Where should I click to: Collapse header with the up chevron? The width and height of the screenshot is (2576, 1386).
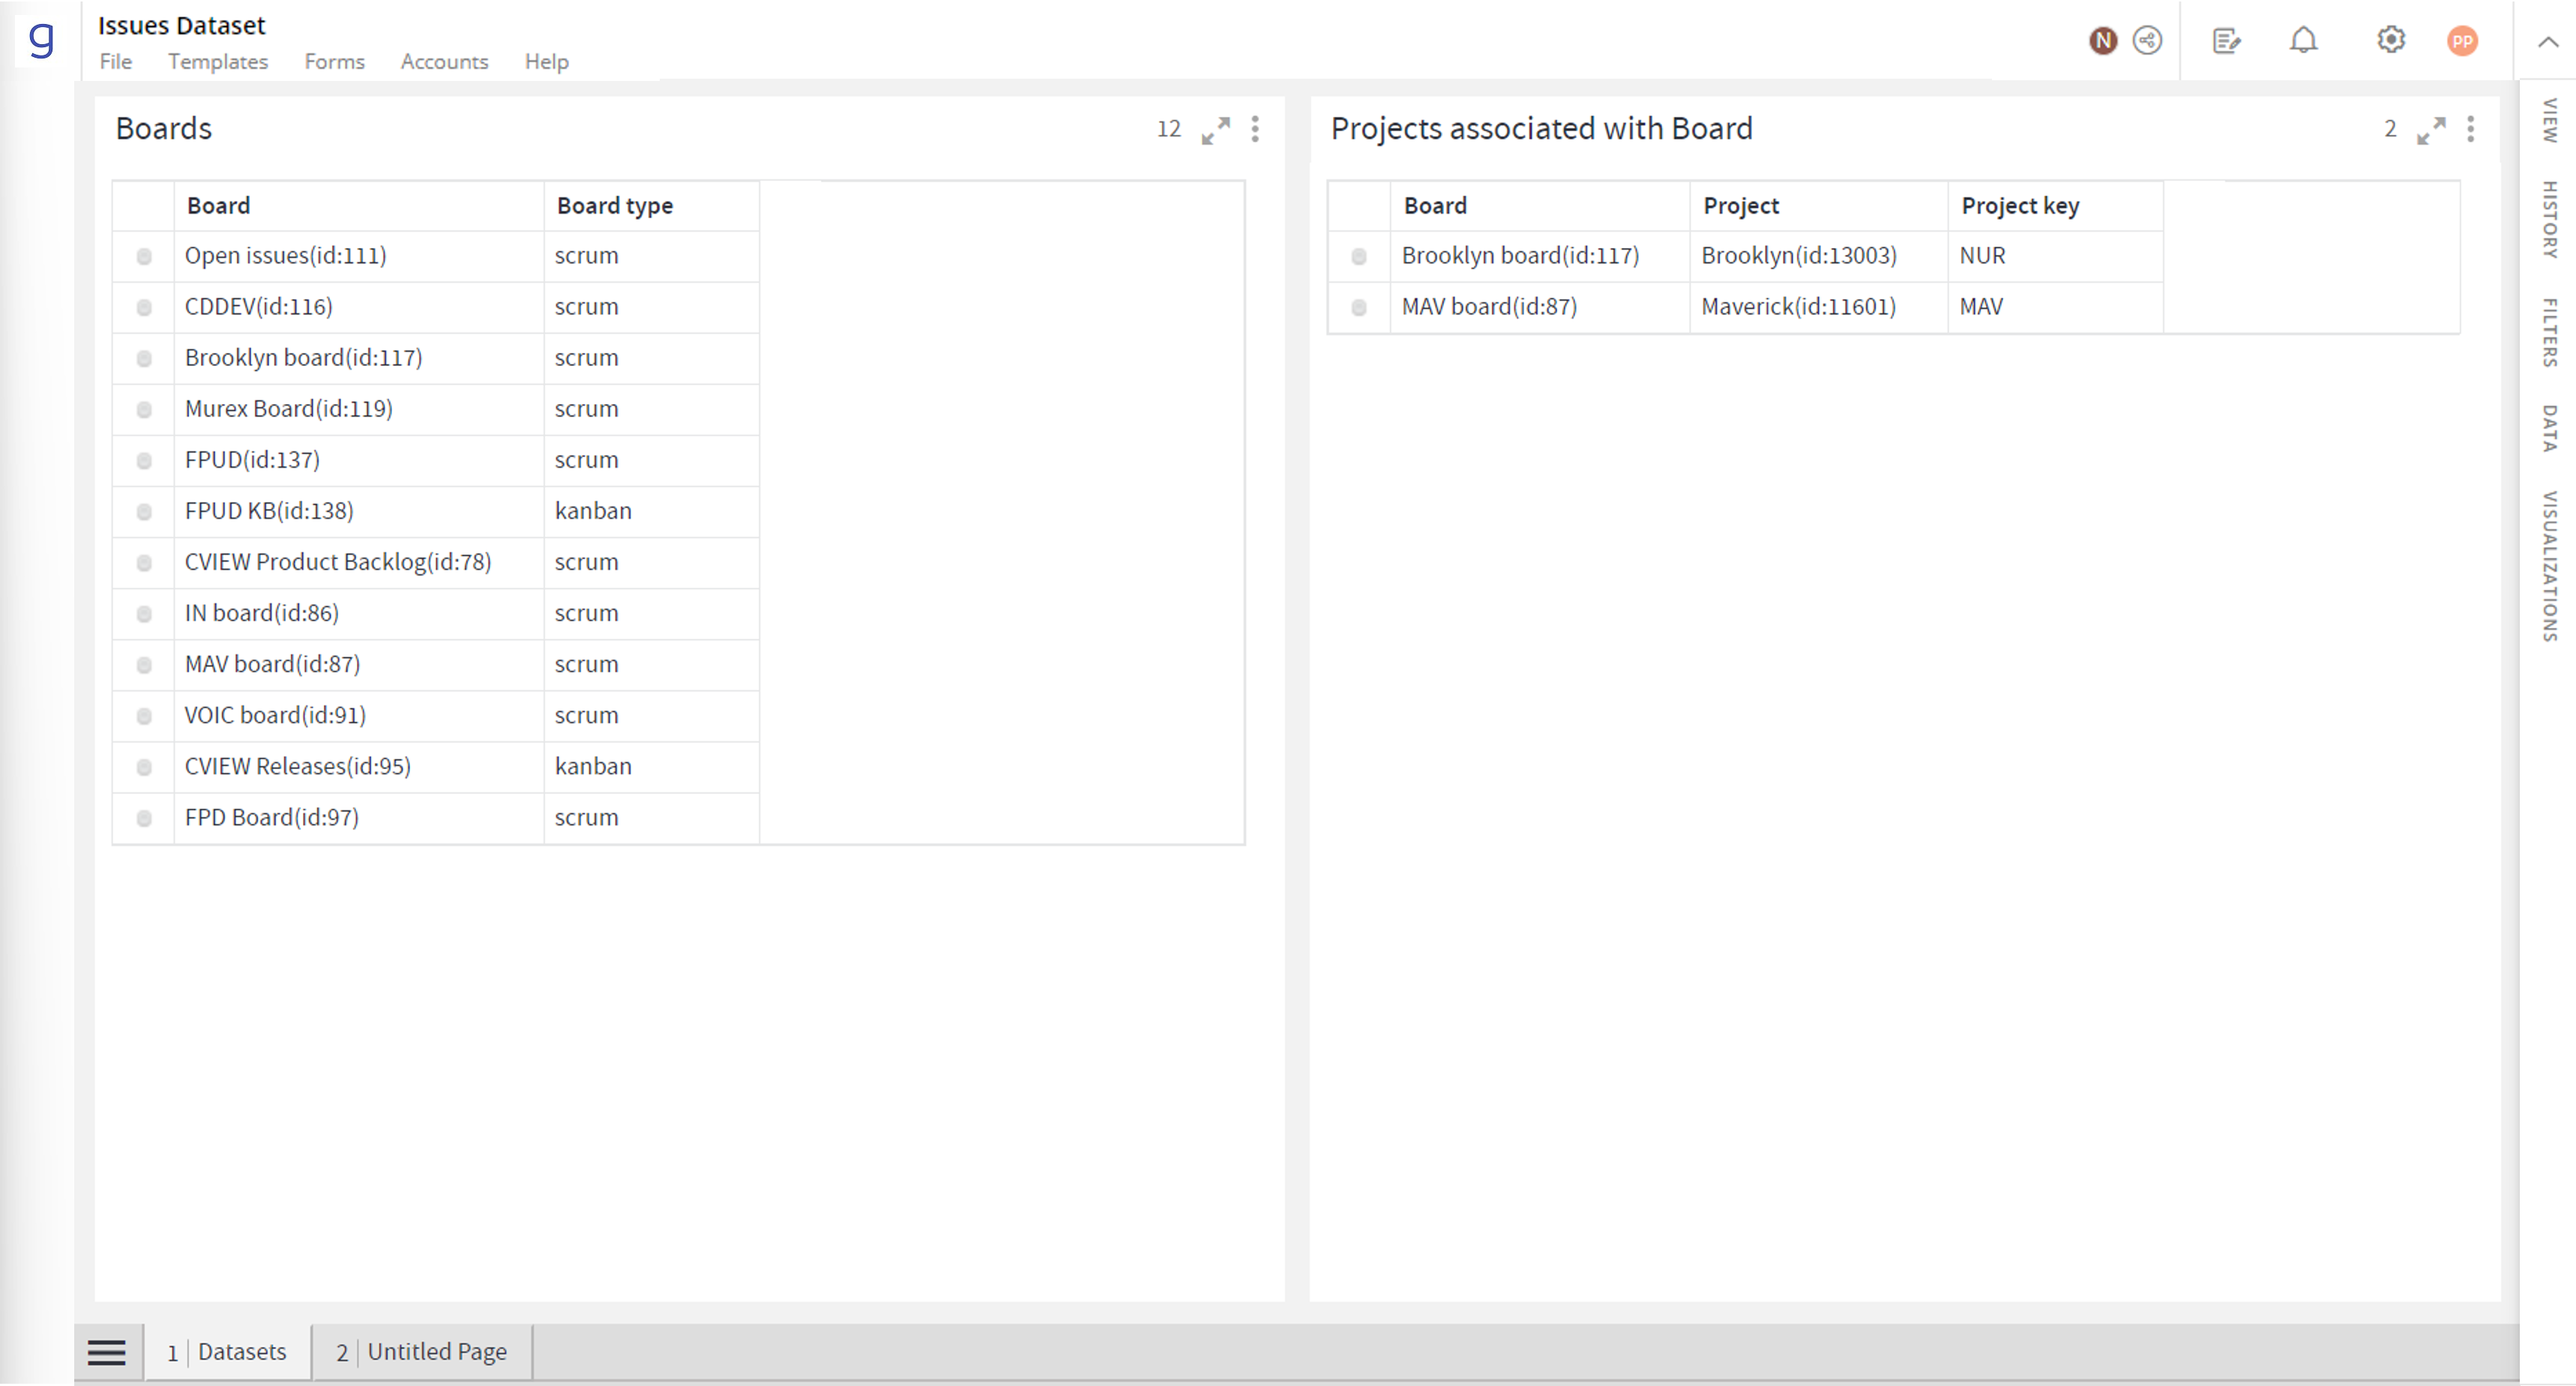click(x=2548, y=42)
